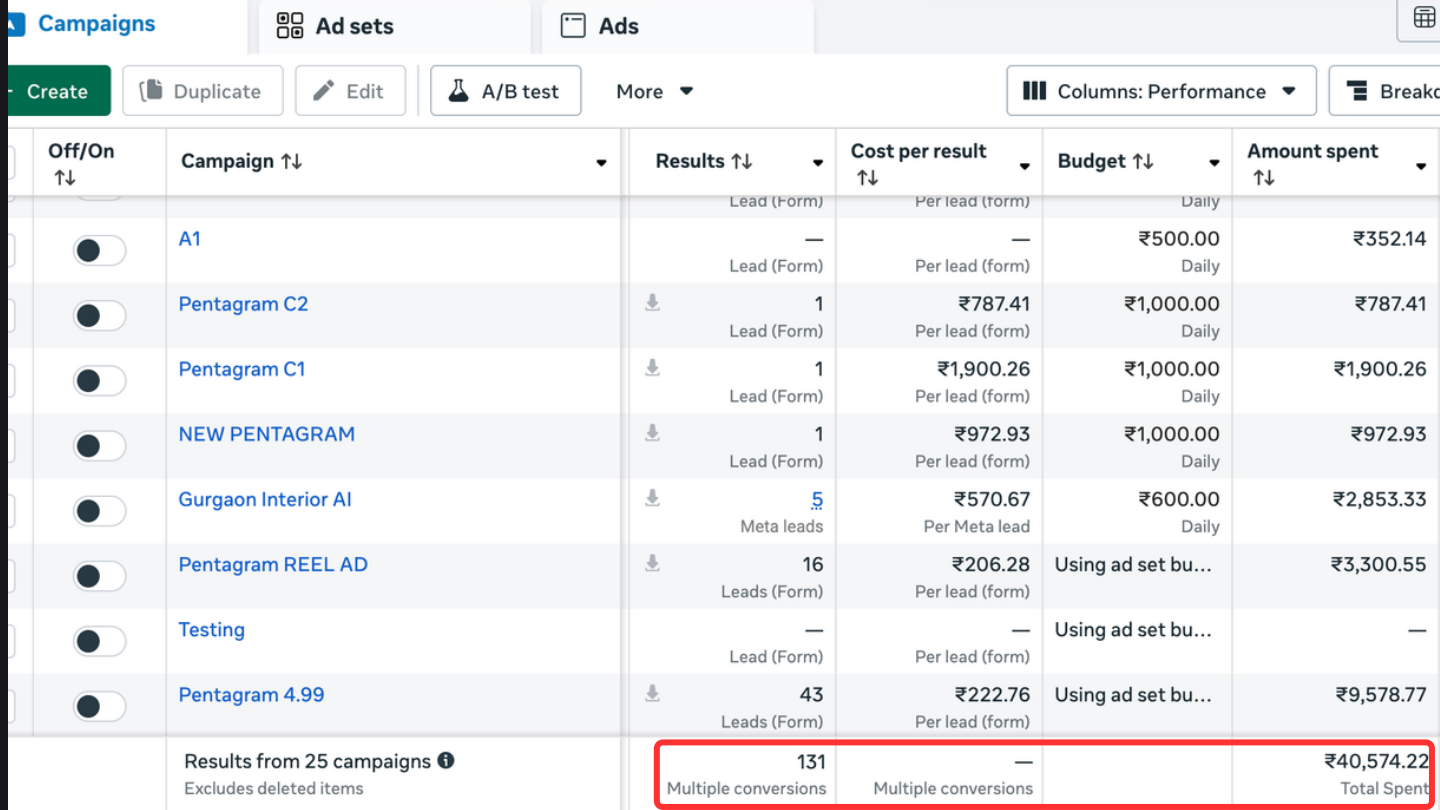Sort by Amount spent arrows
This screenshot has width=1440, height=810.
(x=1264, y=178)
